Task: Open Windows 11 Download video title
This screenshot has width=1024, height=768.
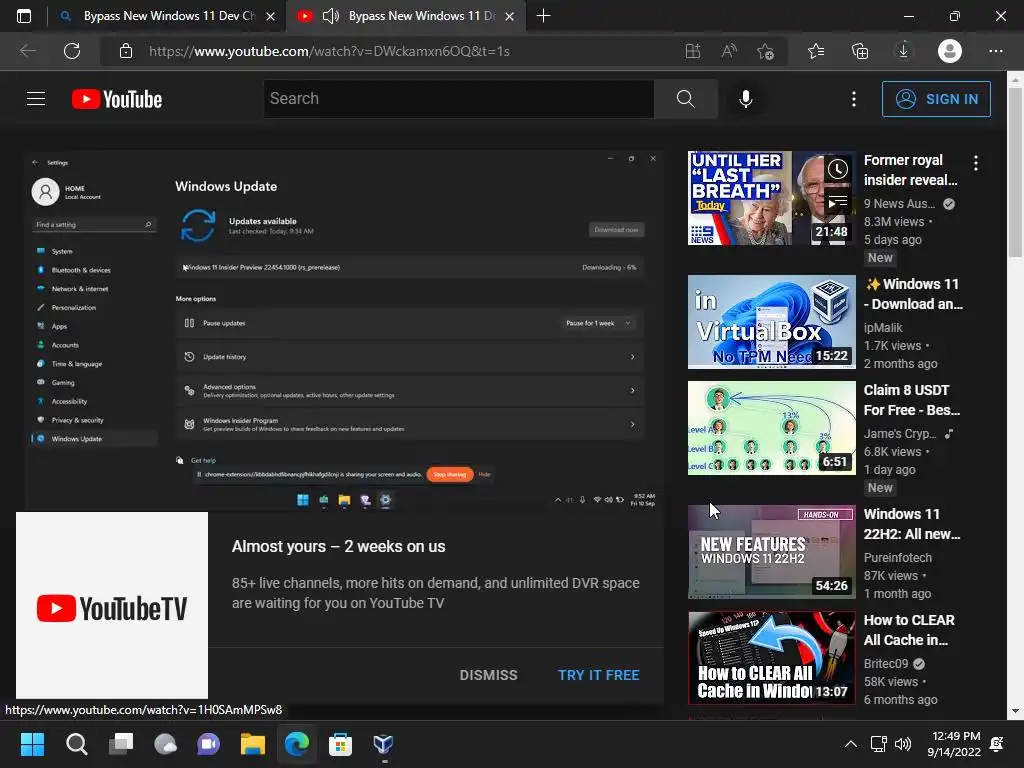Action: coord(913,294)
